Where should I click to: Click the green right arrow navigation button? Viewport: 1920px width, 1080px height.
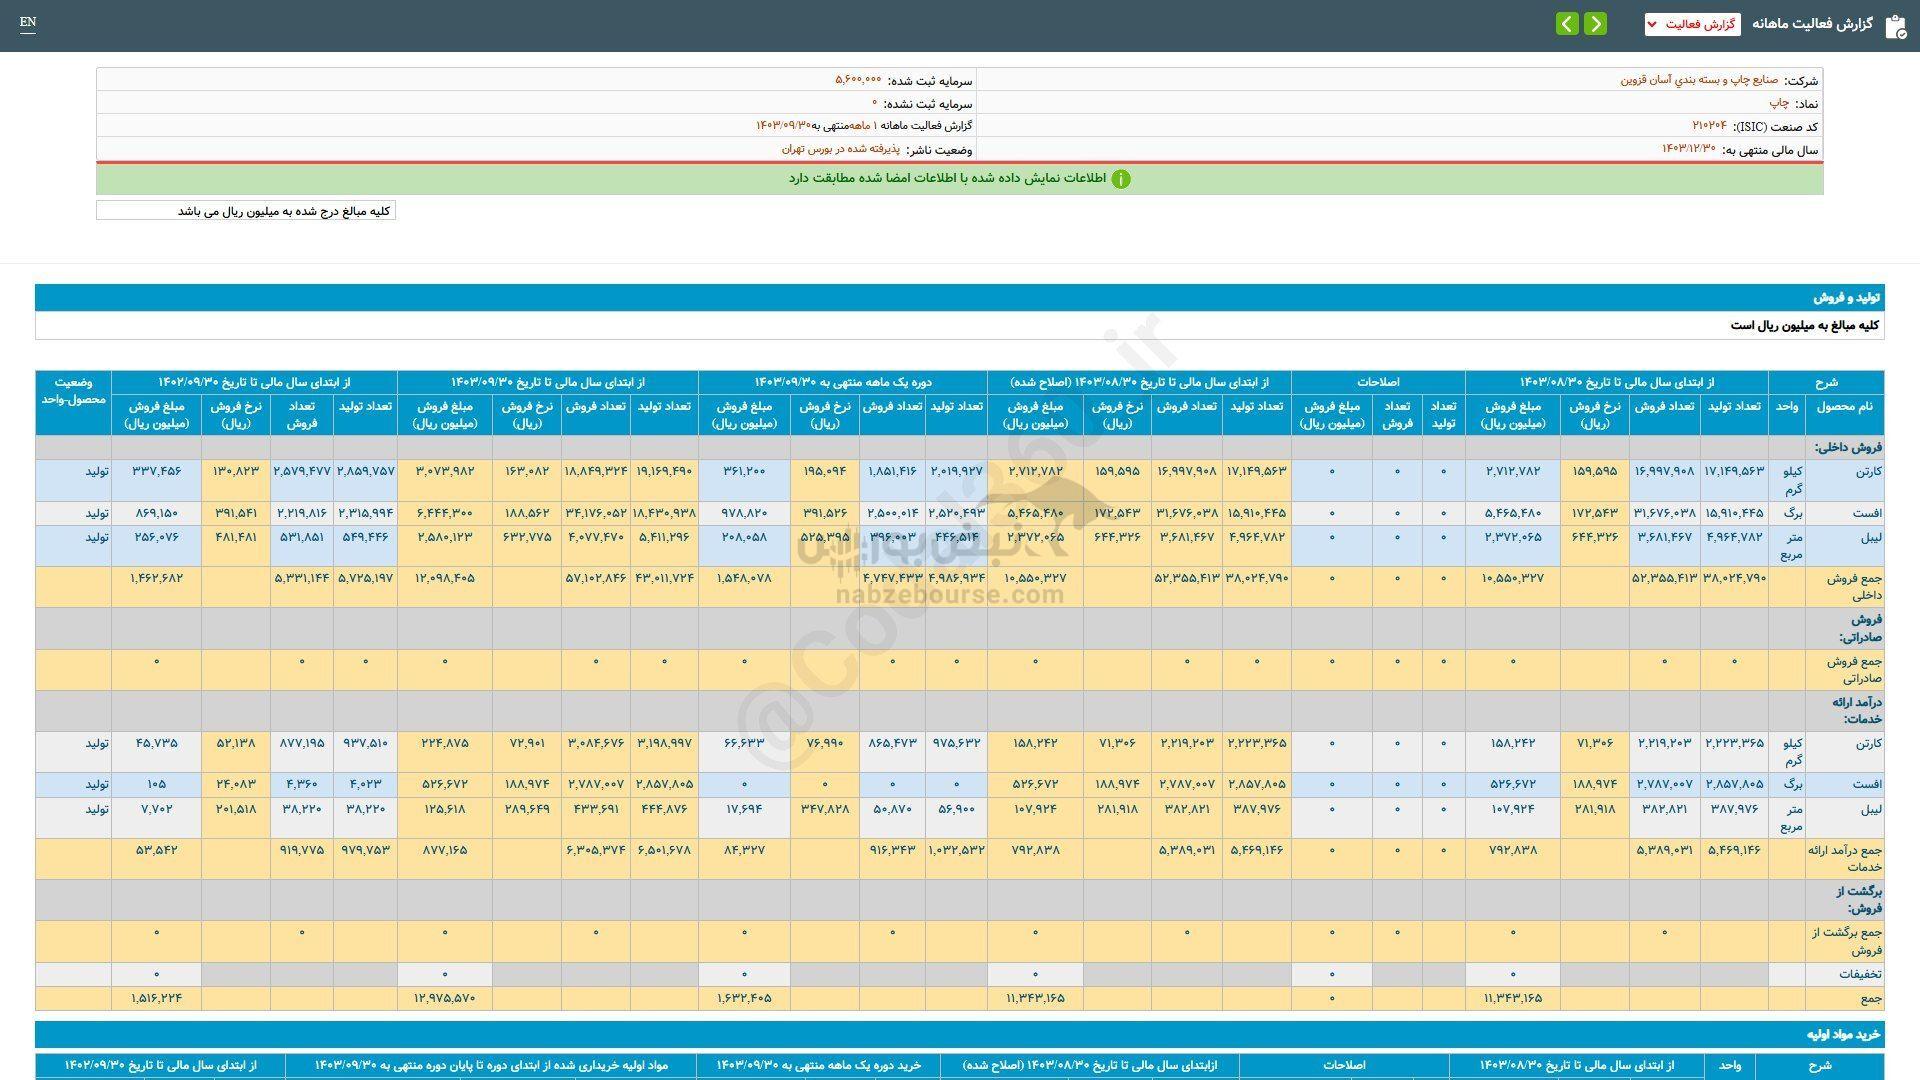point(1596,23)
